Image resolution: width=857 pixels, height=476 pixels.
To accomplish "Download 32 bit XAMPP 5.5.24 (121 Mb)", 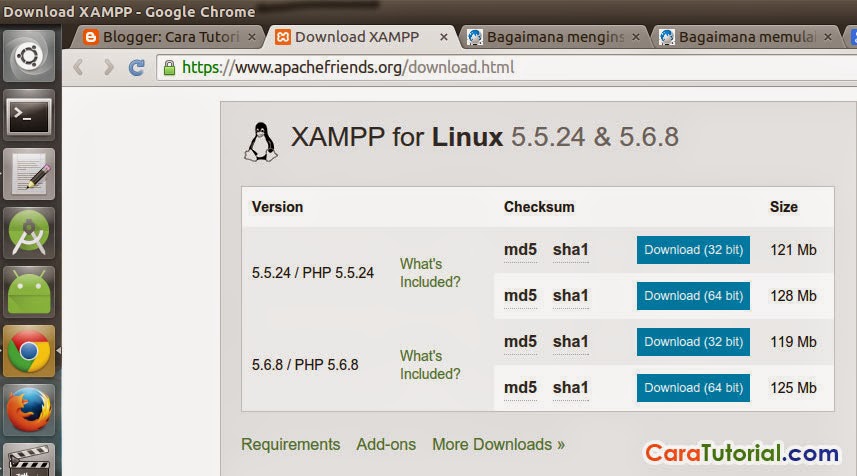I will click(x=693, y=250).
